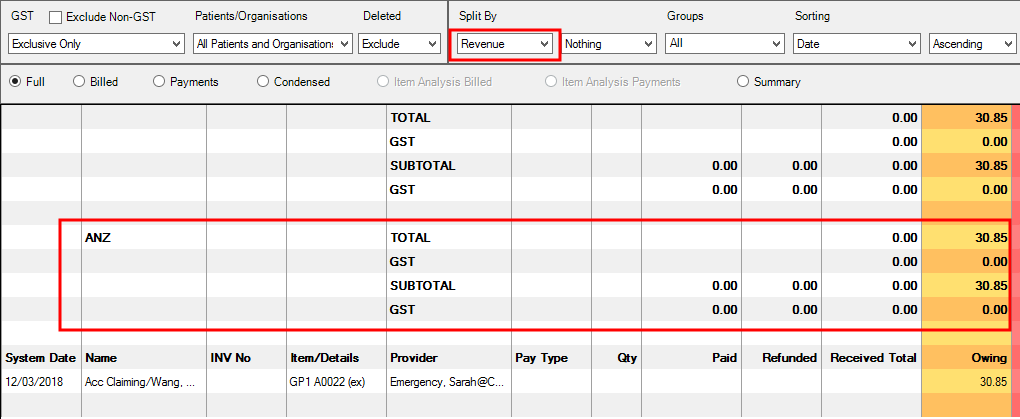Click the TOTAL label in ANZ row

click(410, 238)
